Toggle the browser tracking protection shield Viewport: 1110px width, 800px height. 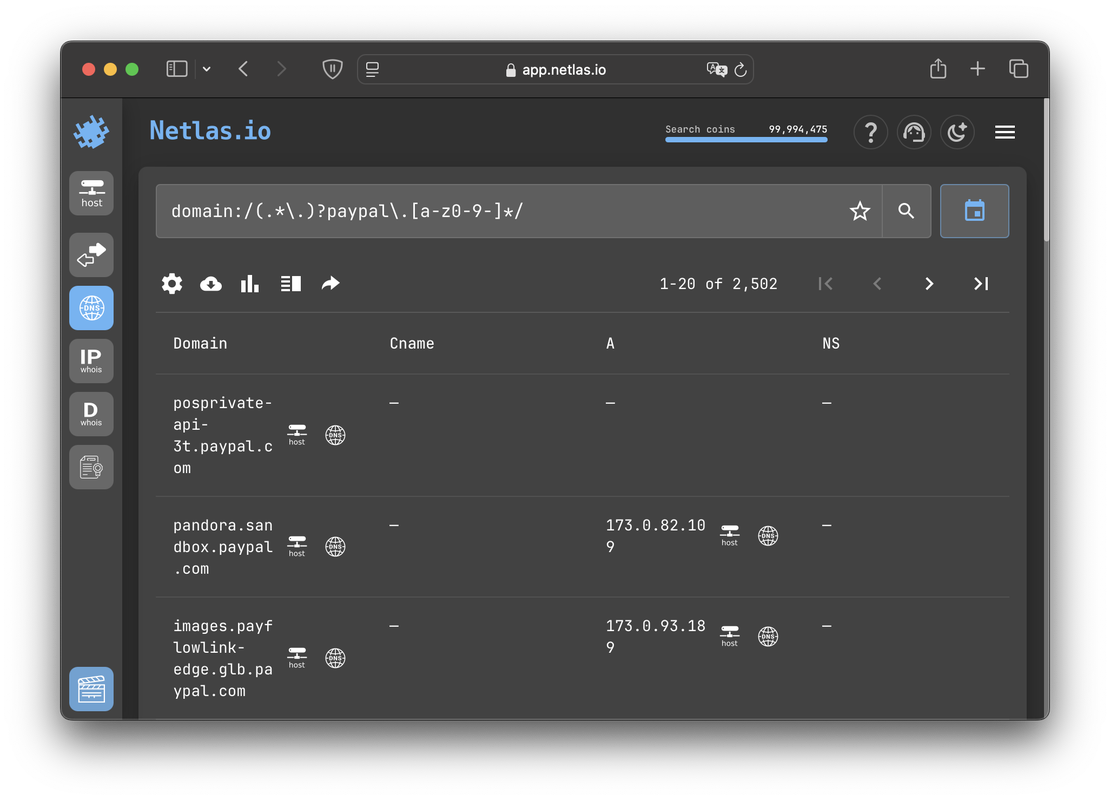331,68
